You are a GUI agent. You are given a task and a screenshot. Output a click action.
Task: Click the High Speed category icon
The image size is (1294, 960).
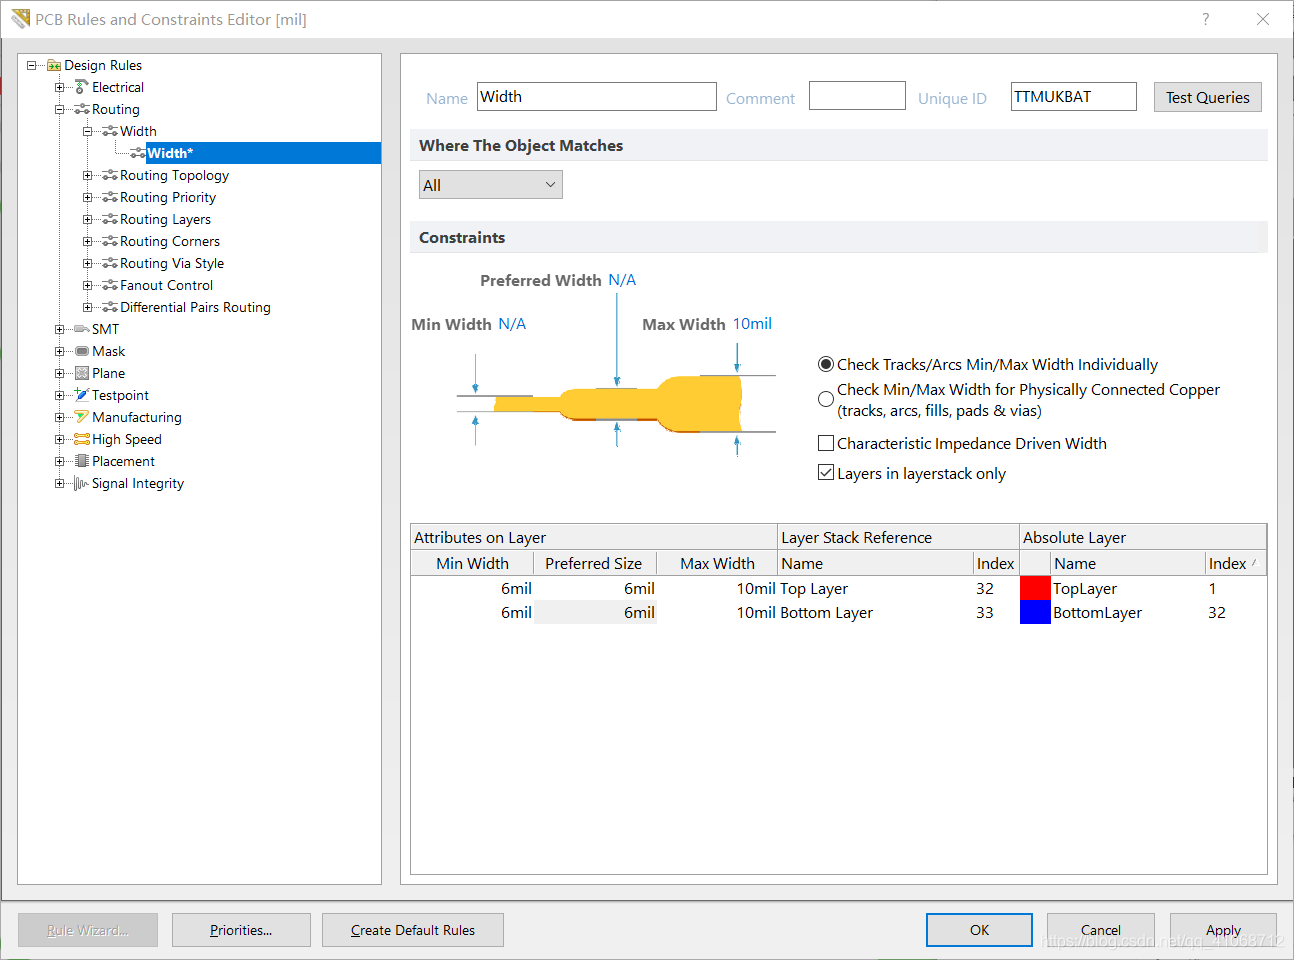[82, 439]
